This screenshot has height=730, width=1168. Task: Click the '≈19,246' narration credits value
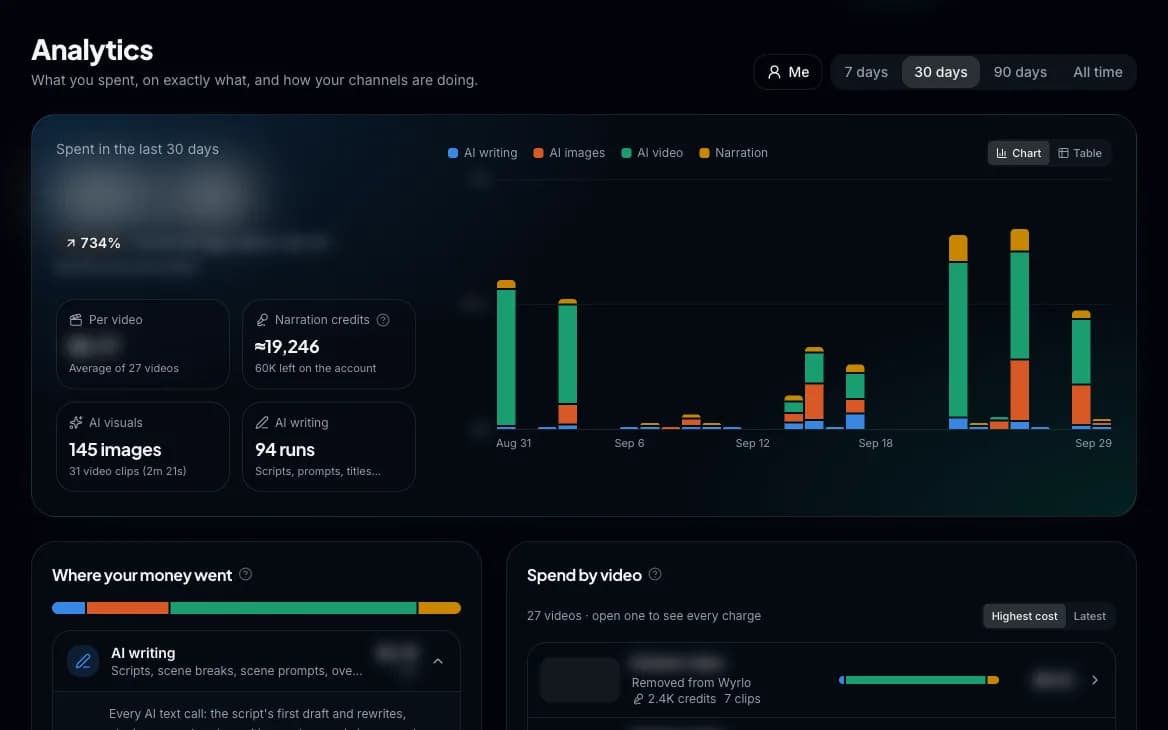pyautogui.click(x=287, y=346)
